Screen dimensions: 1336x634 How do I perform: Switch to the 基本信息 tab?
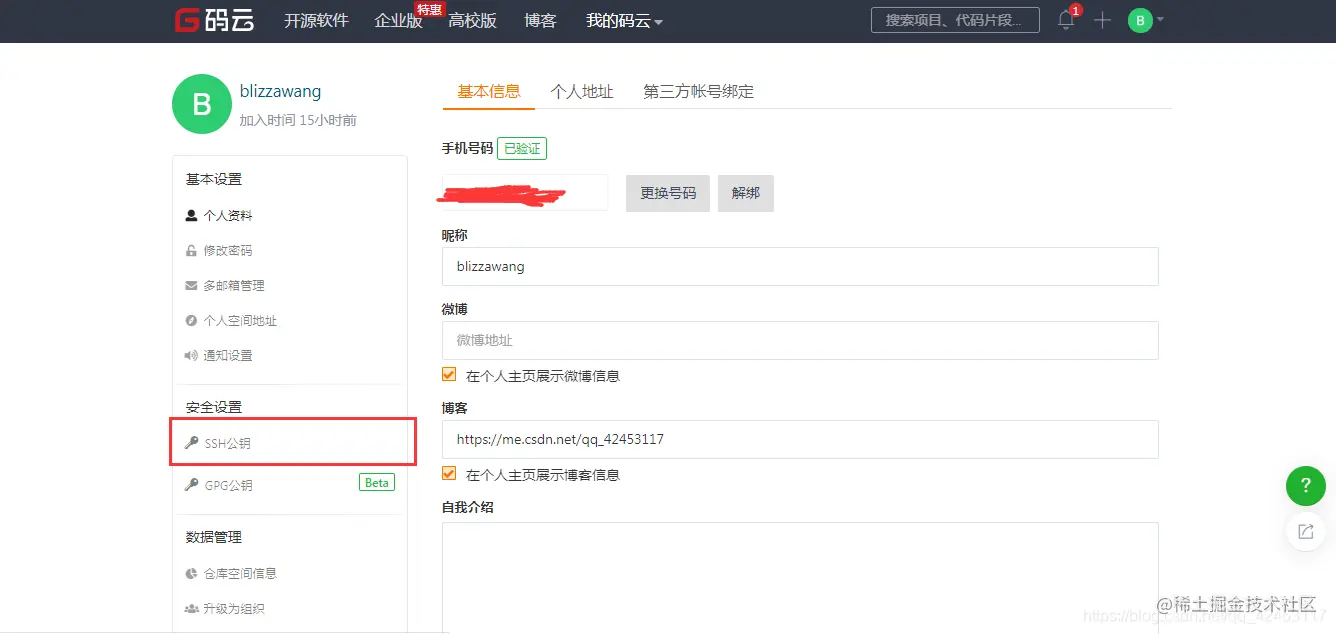coord(489,91)
